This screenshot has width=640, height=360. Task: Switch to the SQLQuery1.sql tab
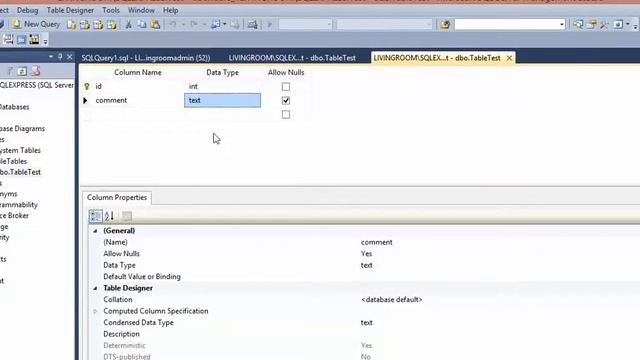pos(146,58)
